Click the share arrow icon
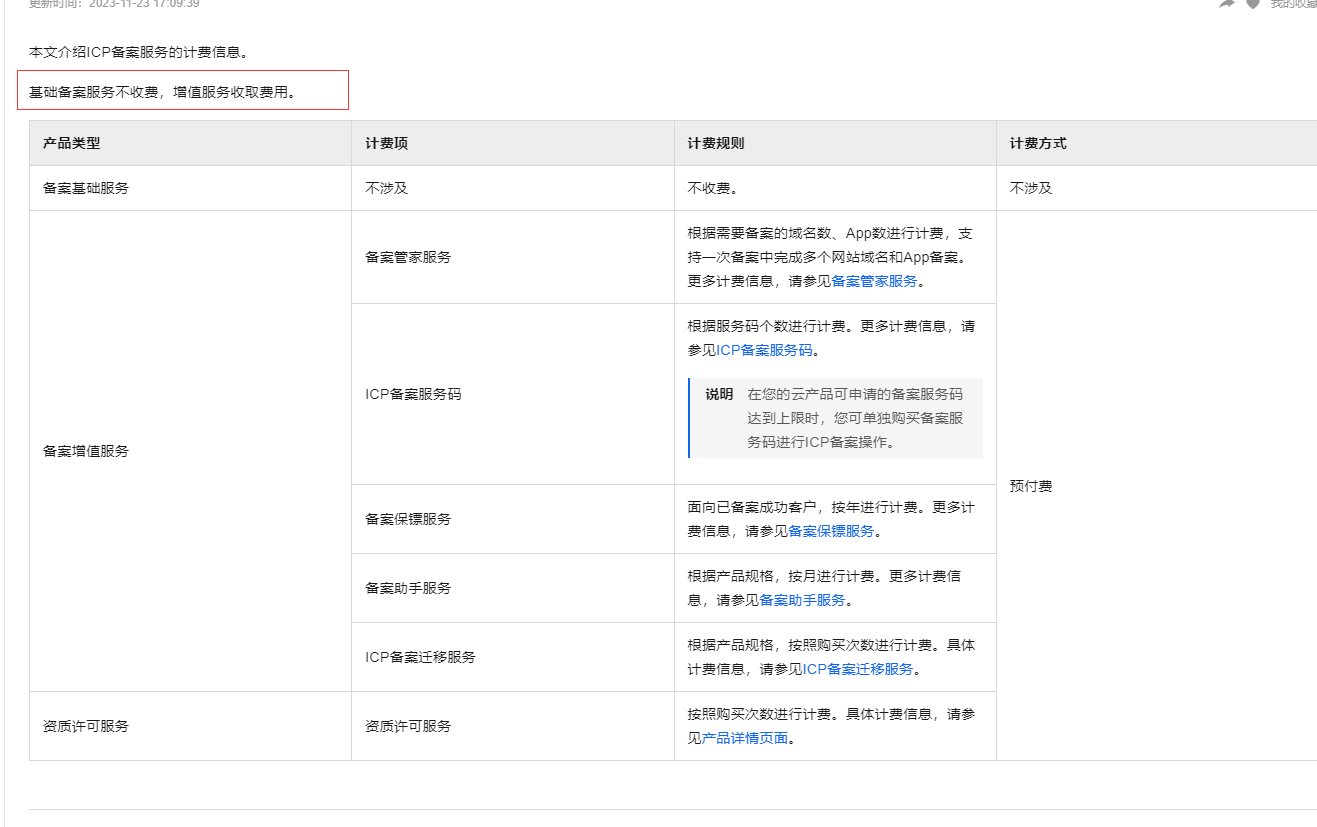 1227,3
